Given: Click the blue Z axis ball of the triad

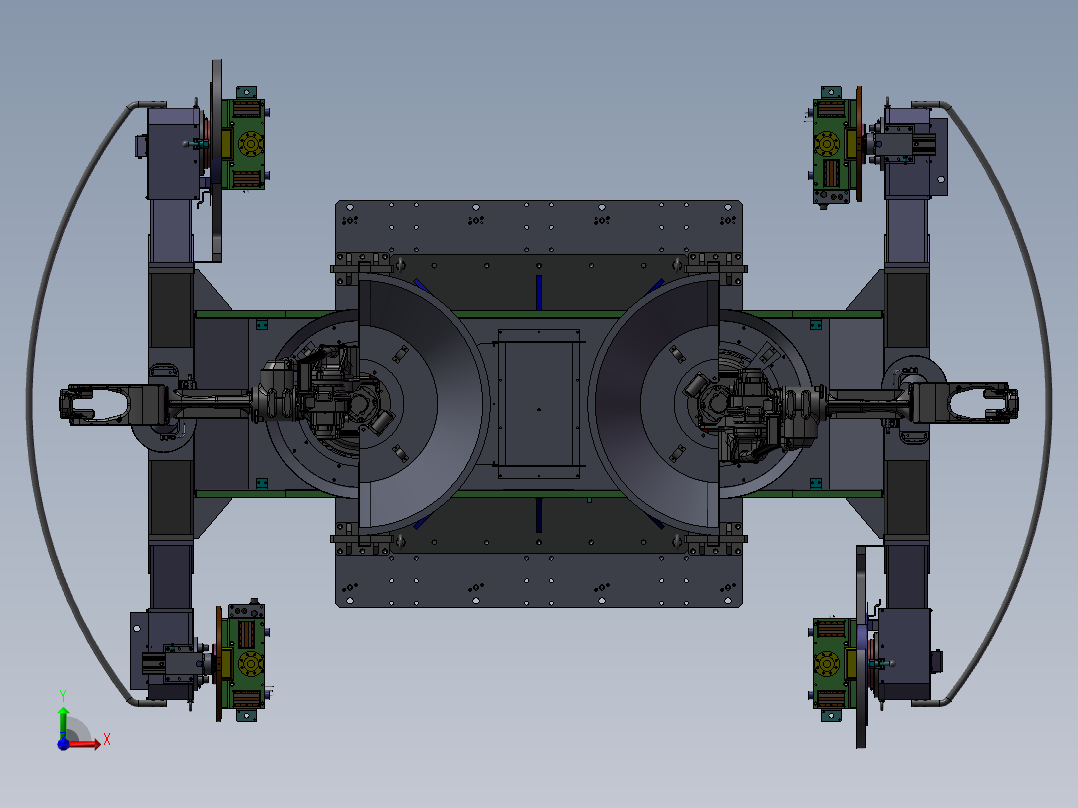Looking at the screenshot, I should pos(63,744).
